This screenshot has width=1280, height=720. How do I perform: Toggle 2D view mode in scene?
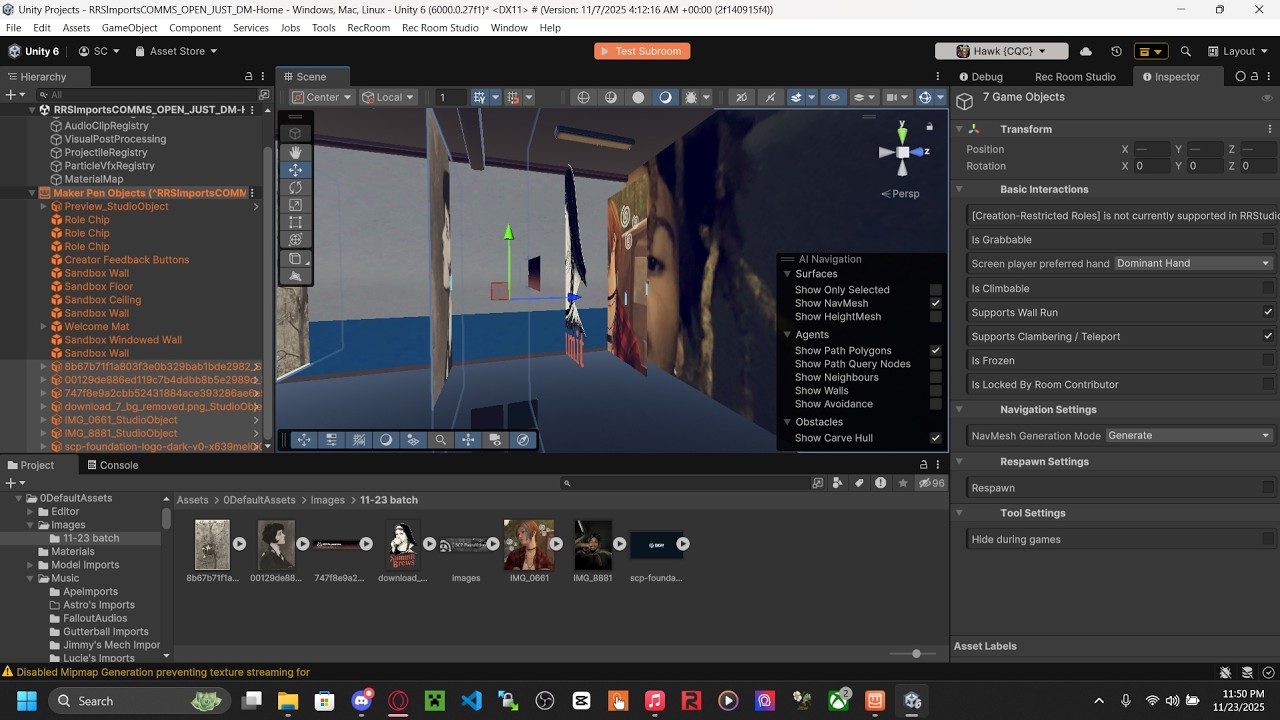click(x=741, y=97)
